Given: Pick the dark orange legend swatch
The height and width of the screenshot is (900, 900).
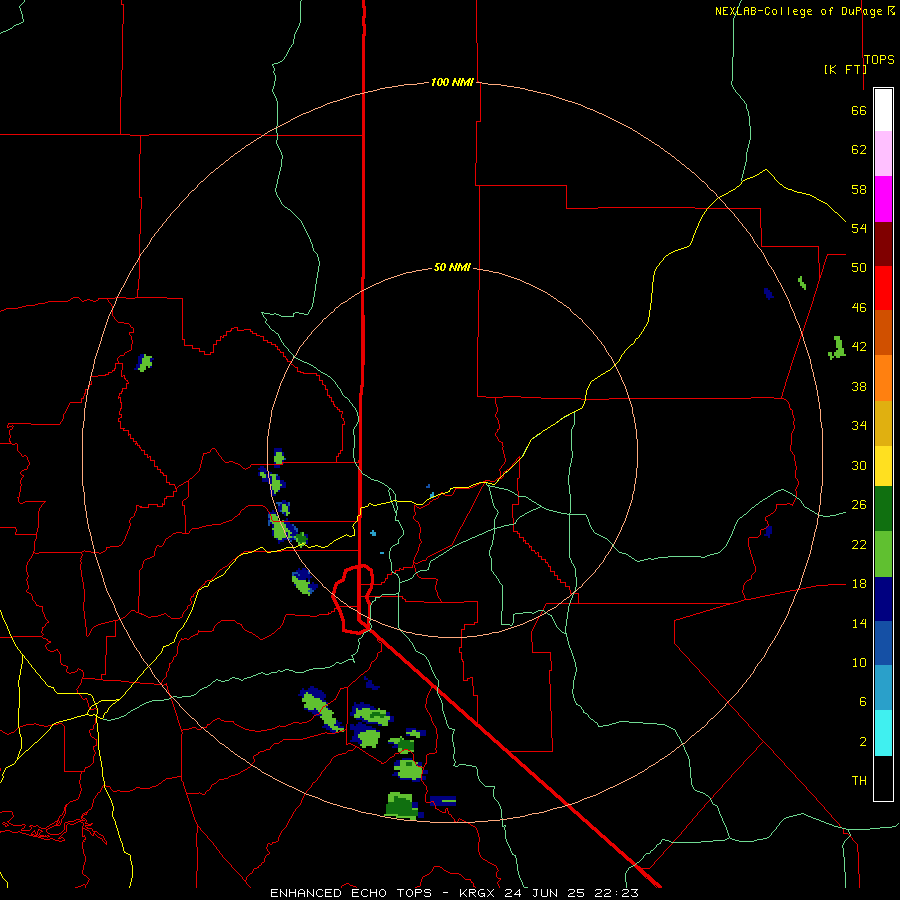Looking at the screenshot, I should point(883,332).
